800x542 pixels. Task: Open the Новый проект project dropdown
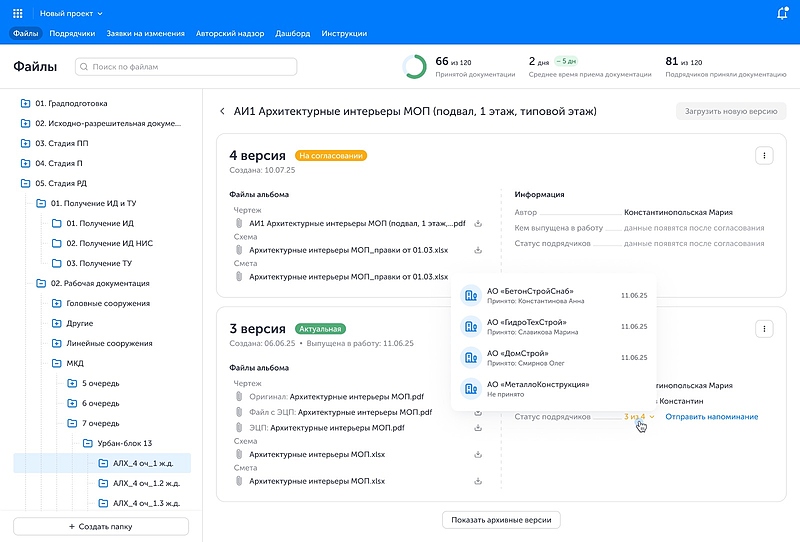point(71,14)
